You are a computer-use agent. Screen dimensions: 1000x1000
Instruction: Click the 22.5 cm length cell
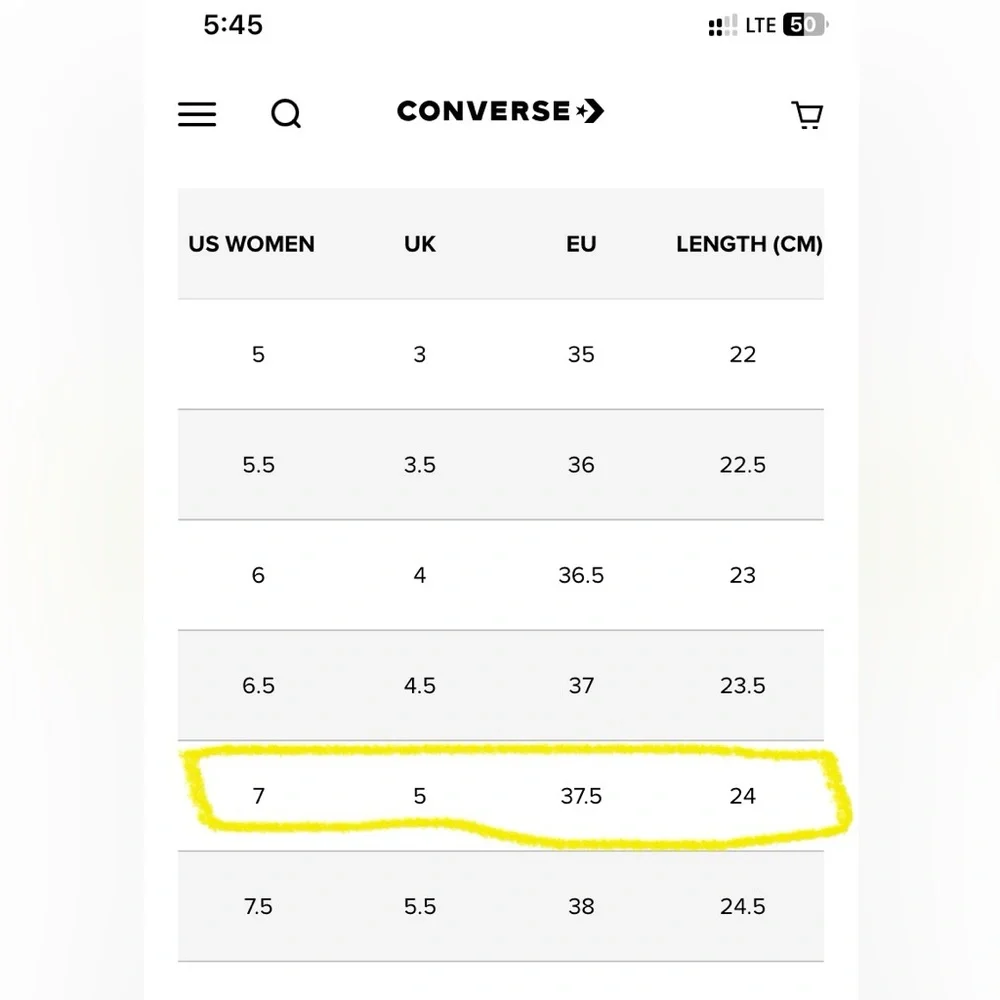tap(743, 465)
